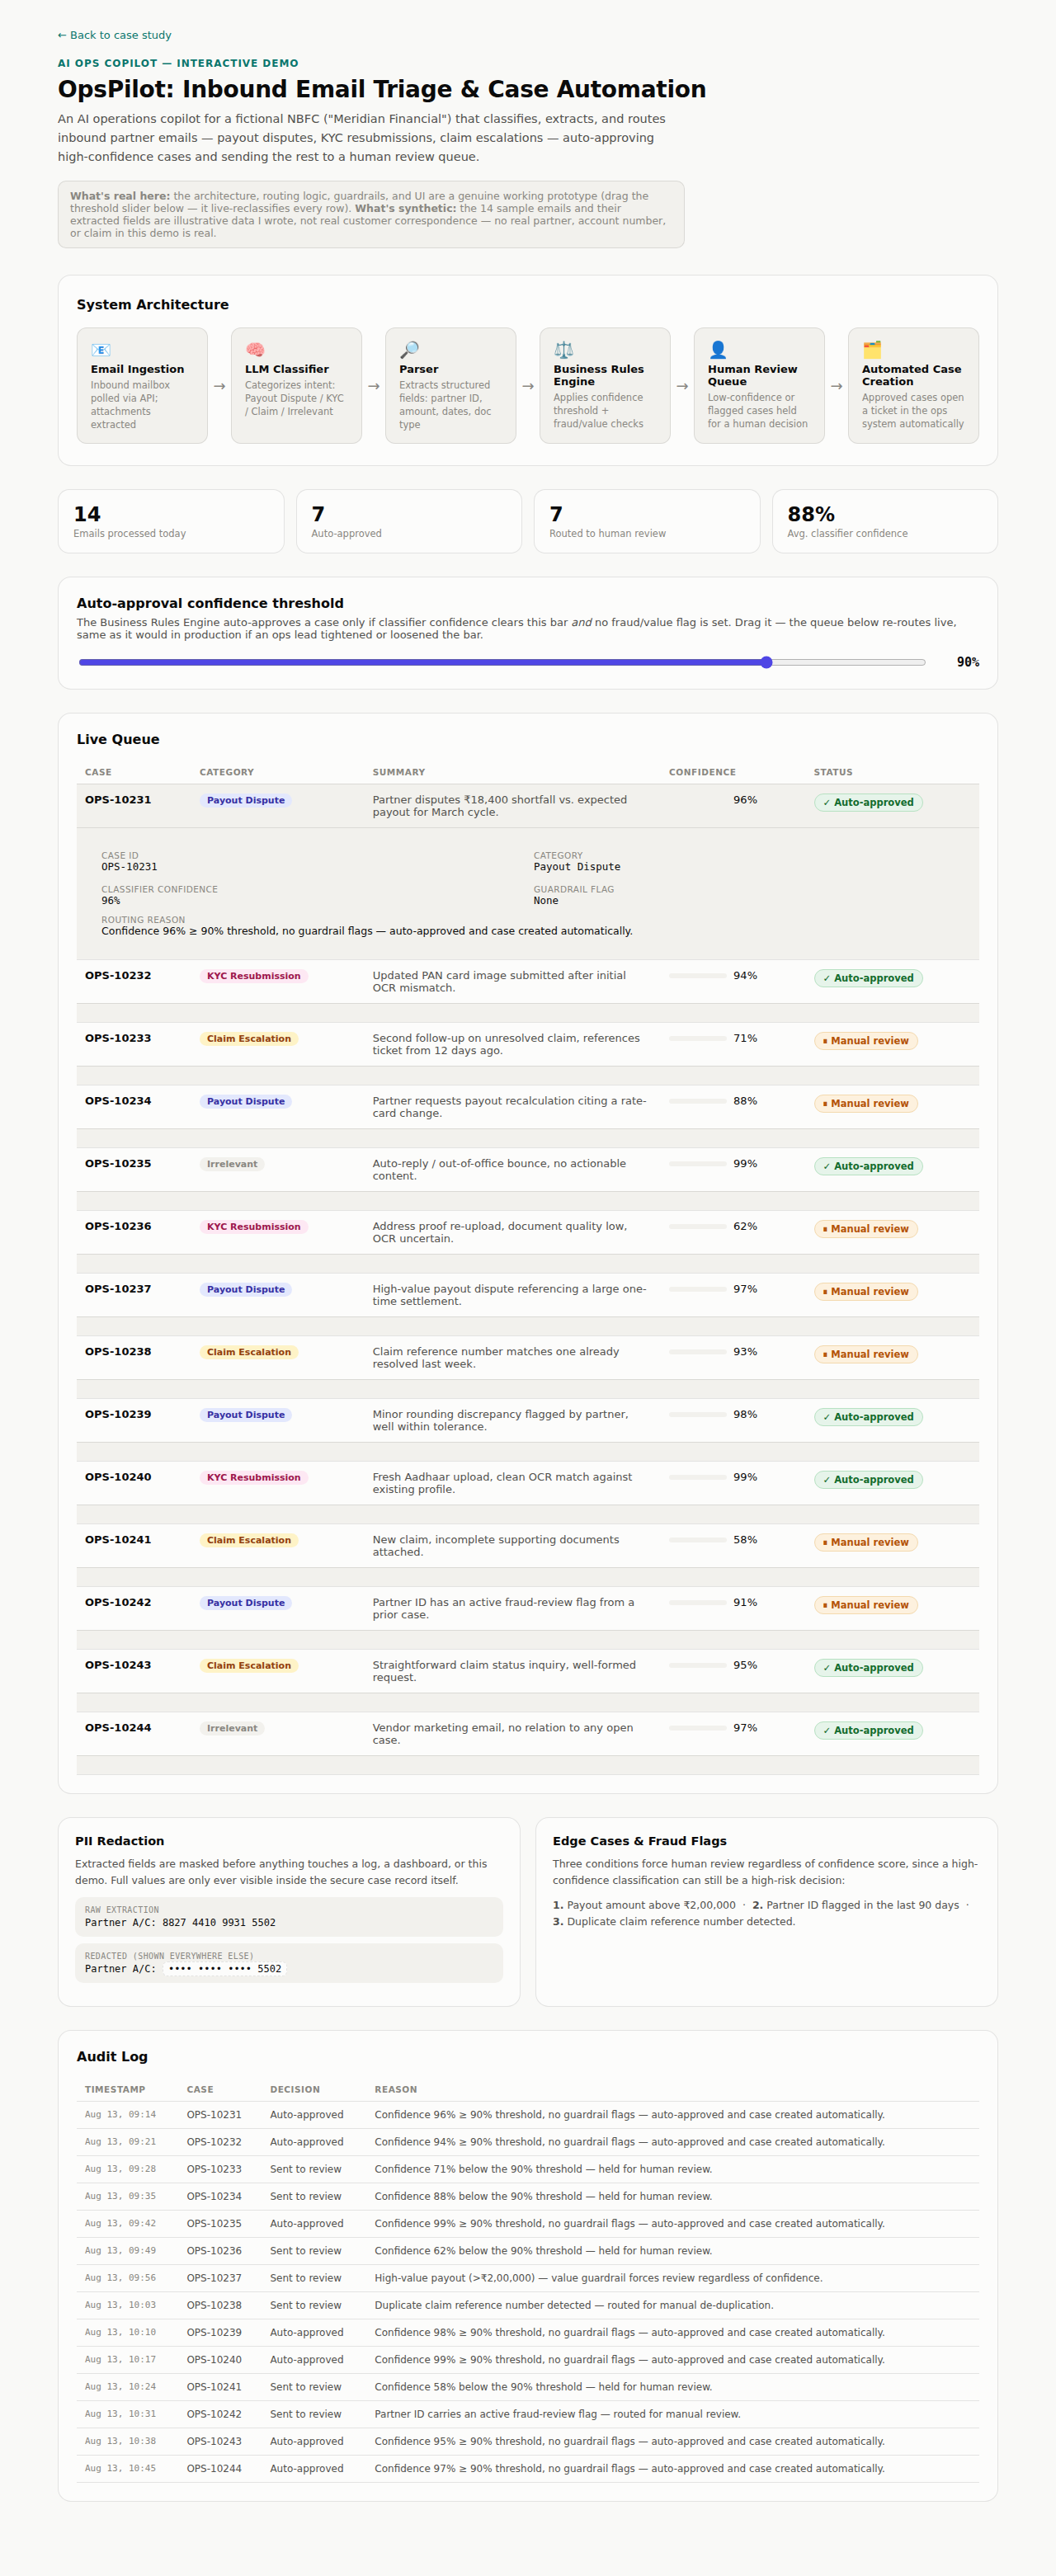Click the 88% Avg. classifier confidence card
1056x2576 pixels.
(885, 521)
